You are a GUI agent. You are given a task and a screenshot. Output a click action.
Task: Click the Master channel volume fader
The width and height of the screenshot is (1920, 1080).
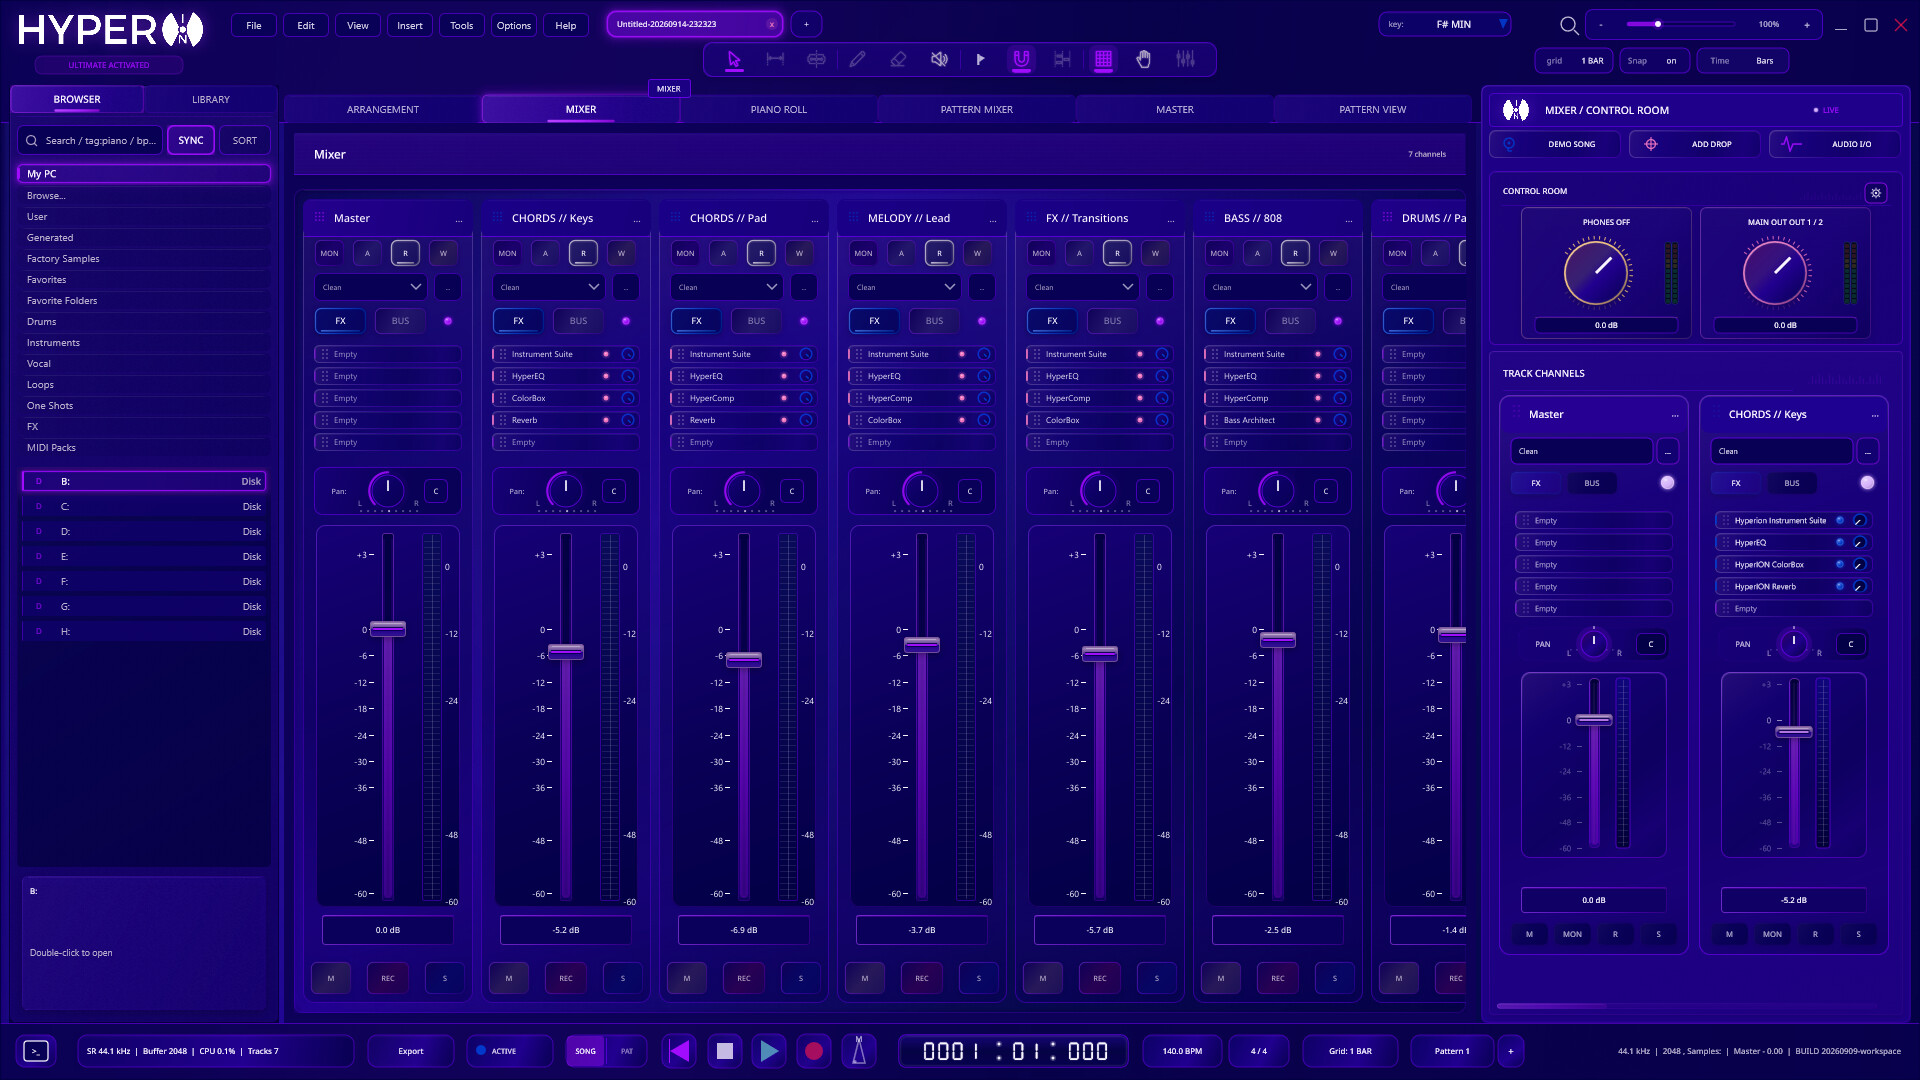(x=388, y=629)
